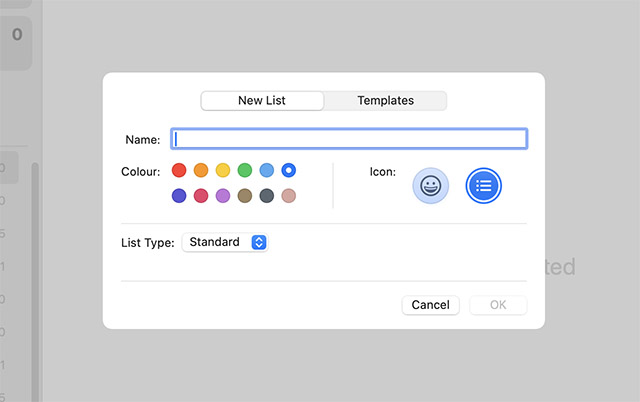640x402 pixels.
Task: Choose the light blue colour swatch
Action: pyautogui.click(x=267, y=171)
